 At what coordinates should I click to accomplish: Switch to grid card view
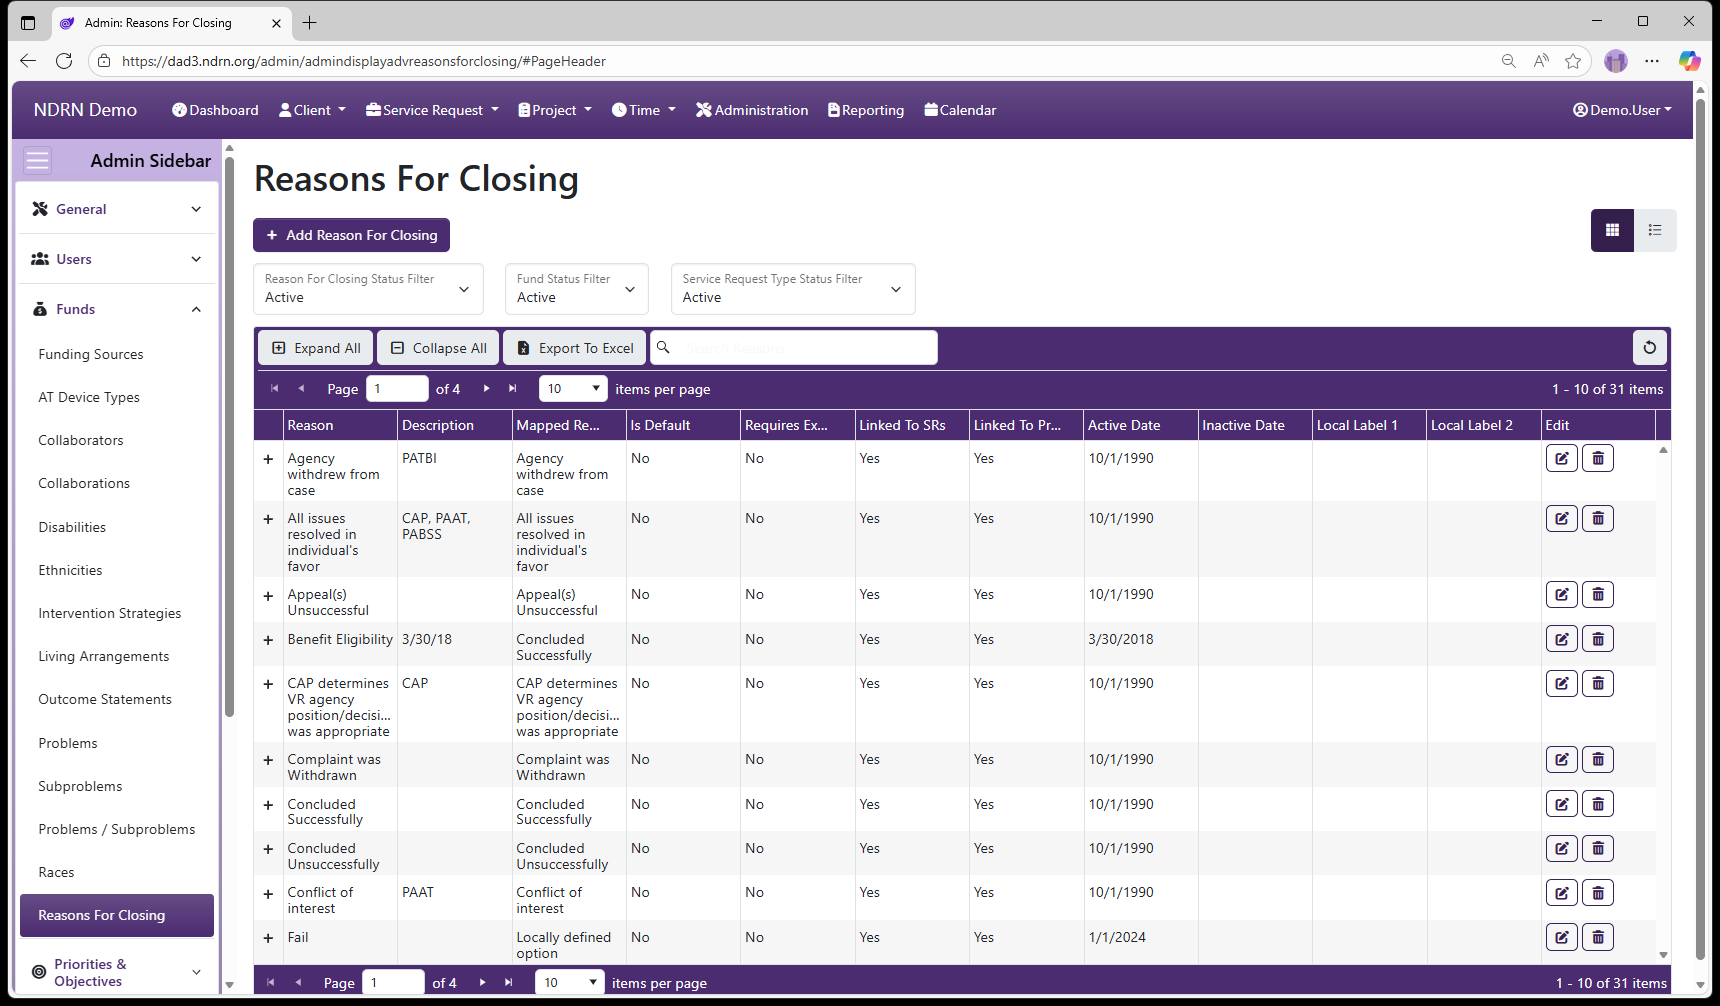[x=1612, y=230]
